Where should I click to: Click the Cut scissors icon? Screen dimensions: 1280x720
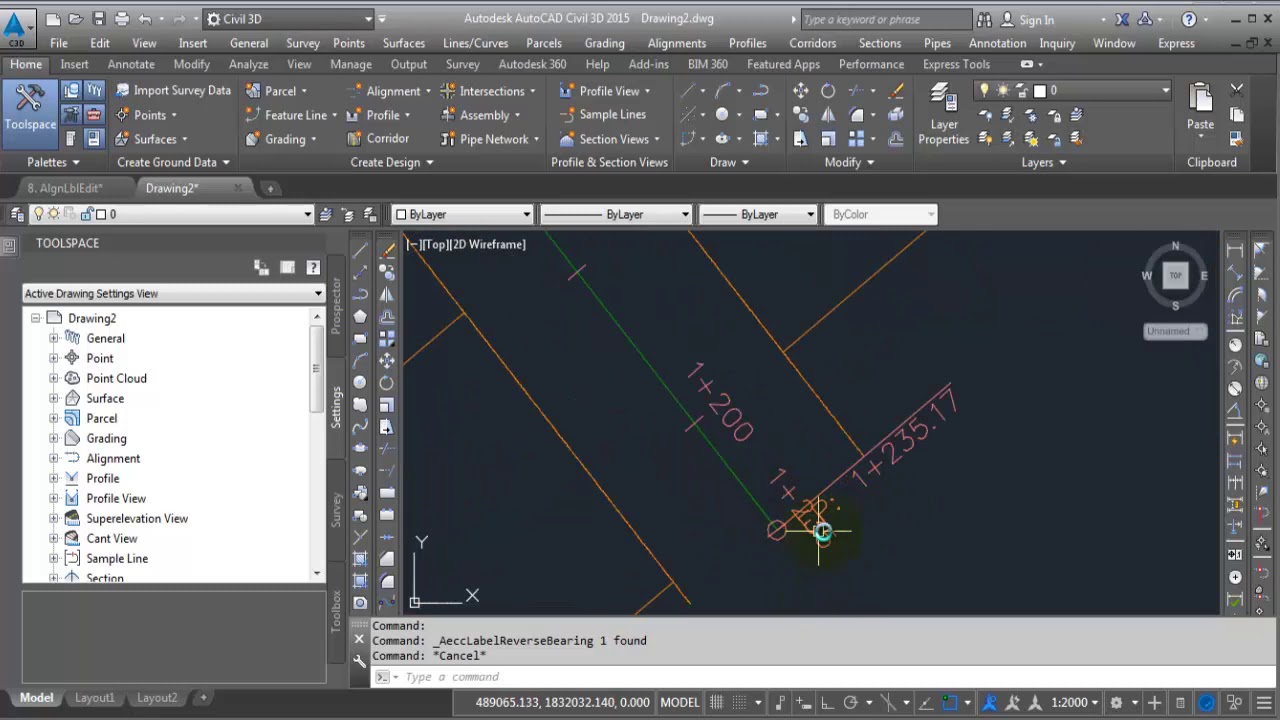pyautogui.click(x=1237, y=90)
